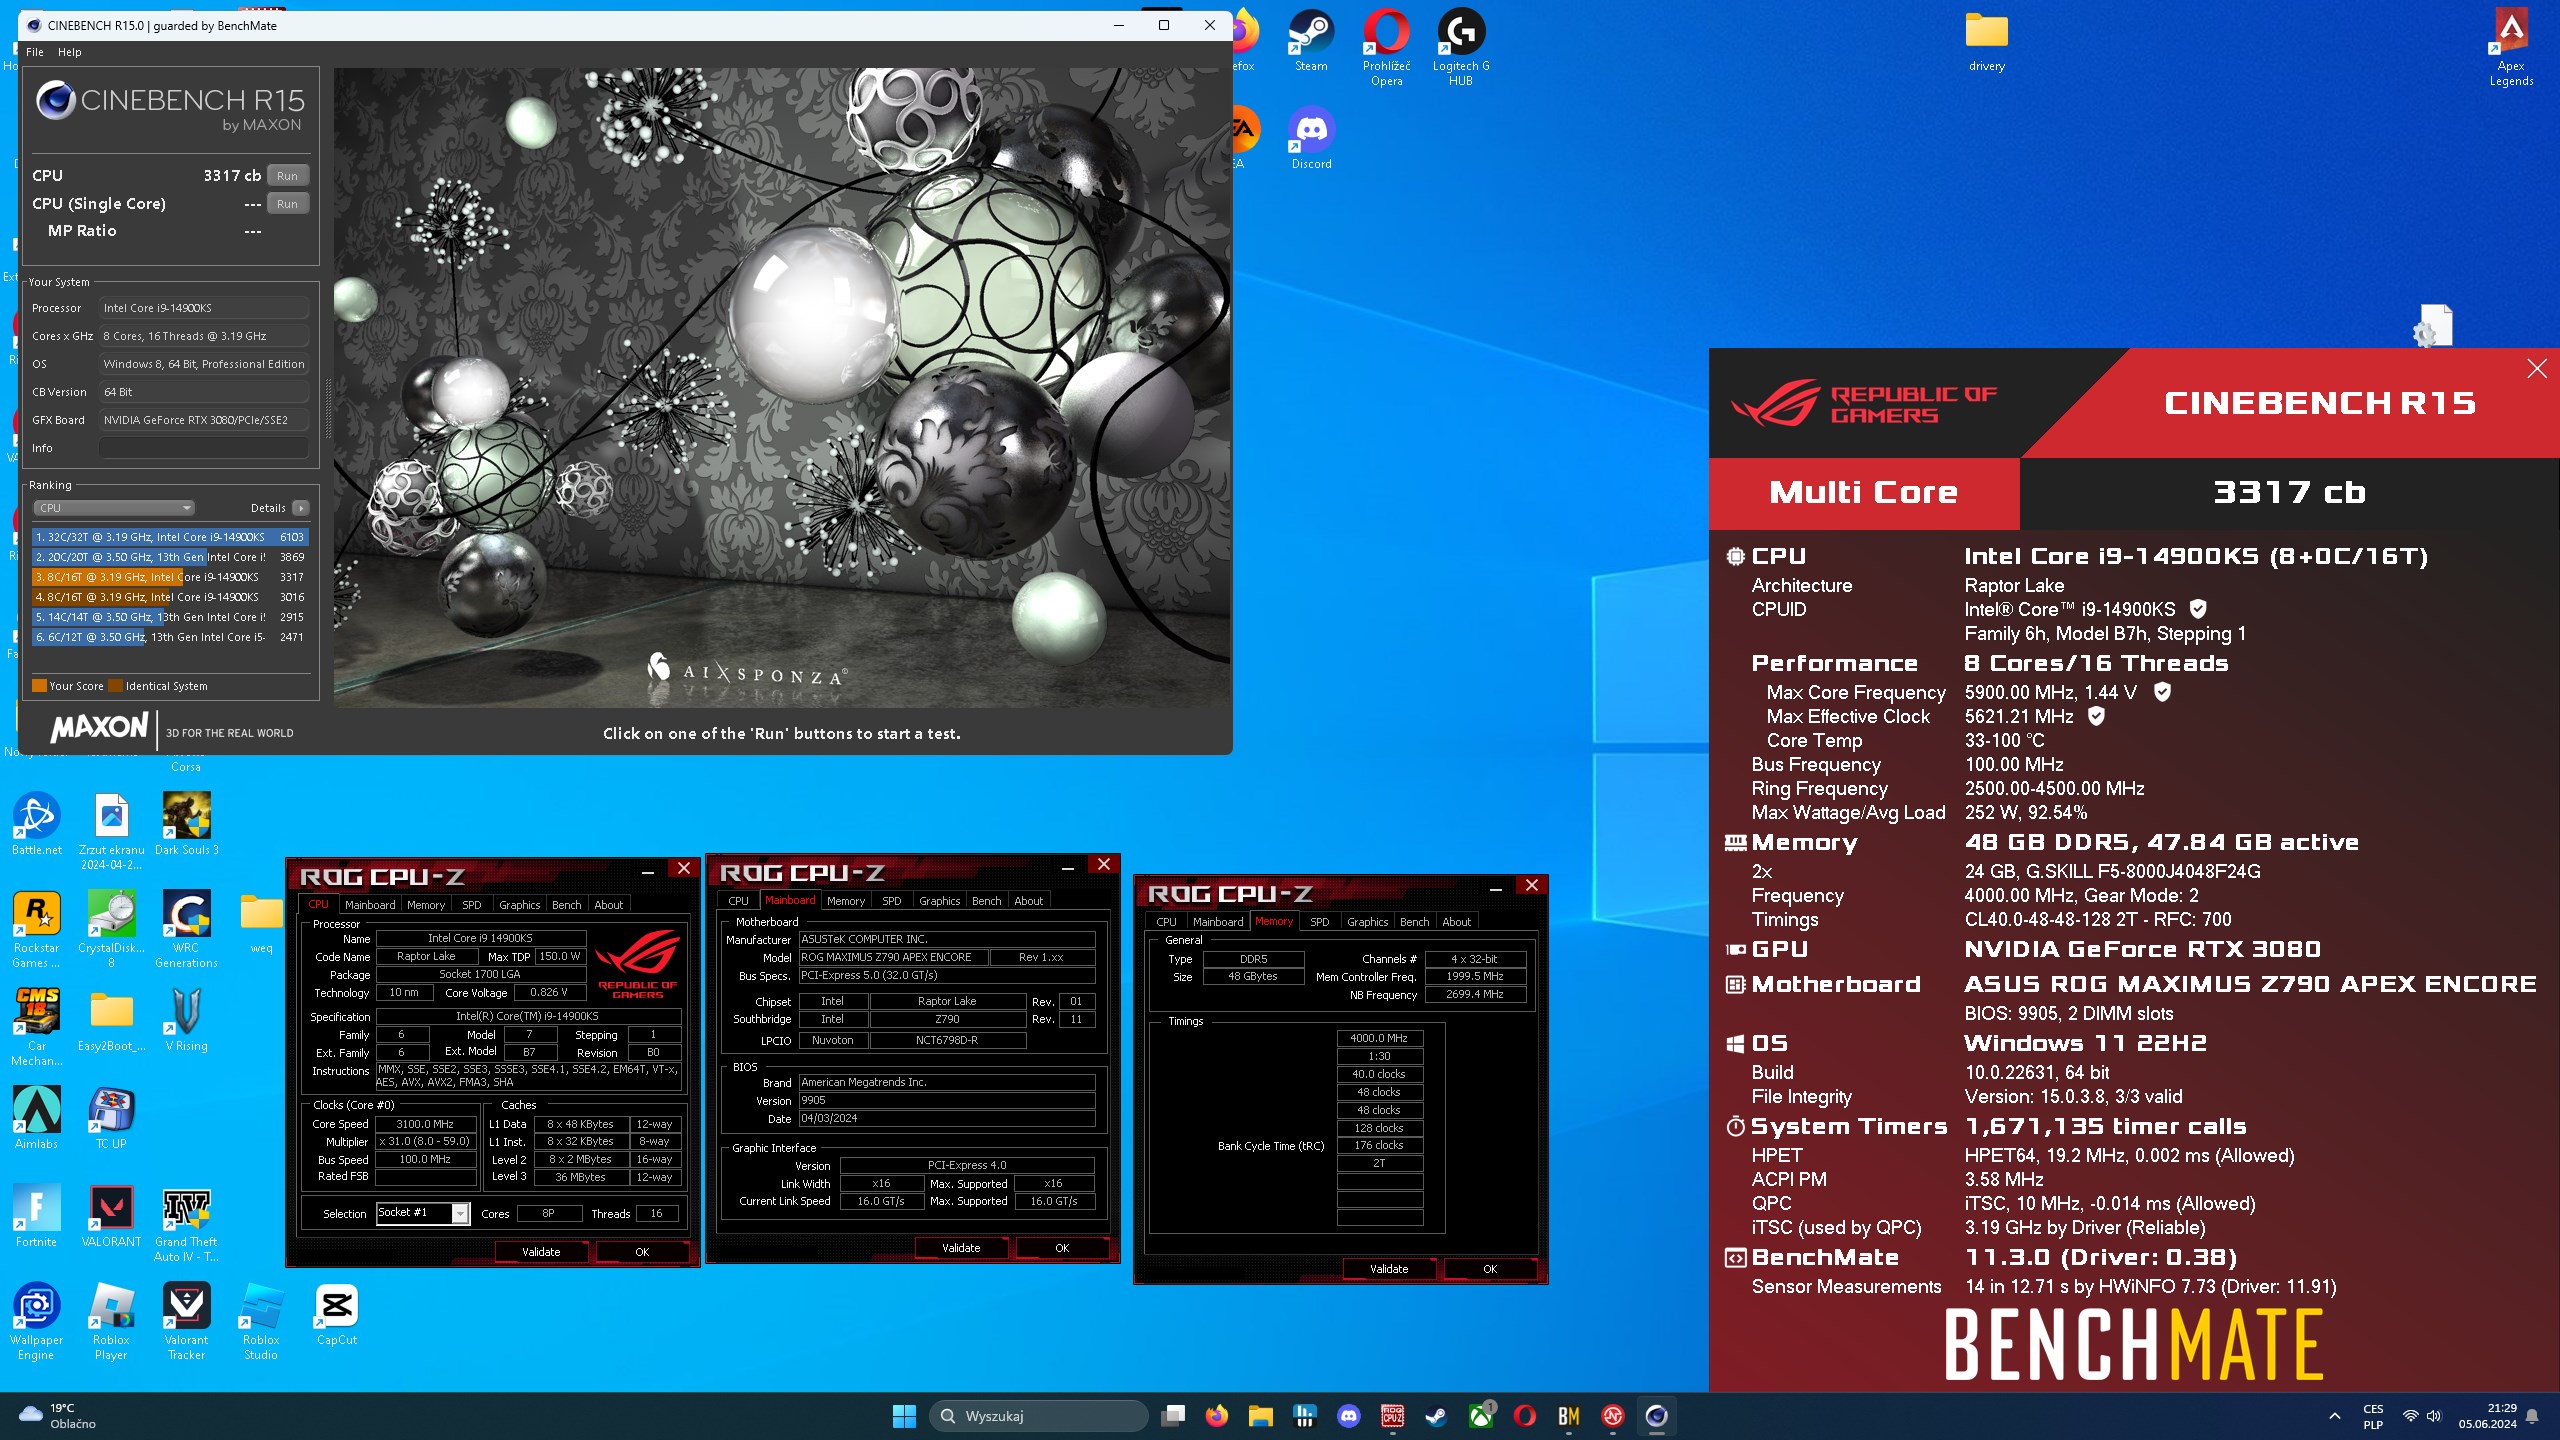Open the Aimlabs desktop shortcut

37,1118
